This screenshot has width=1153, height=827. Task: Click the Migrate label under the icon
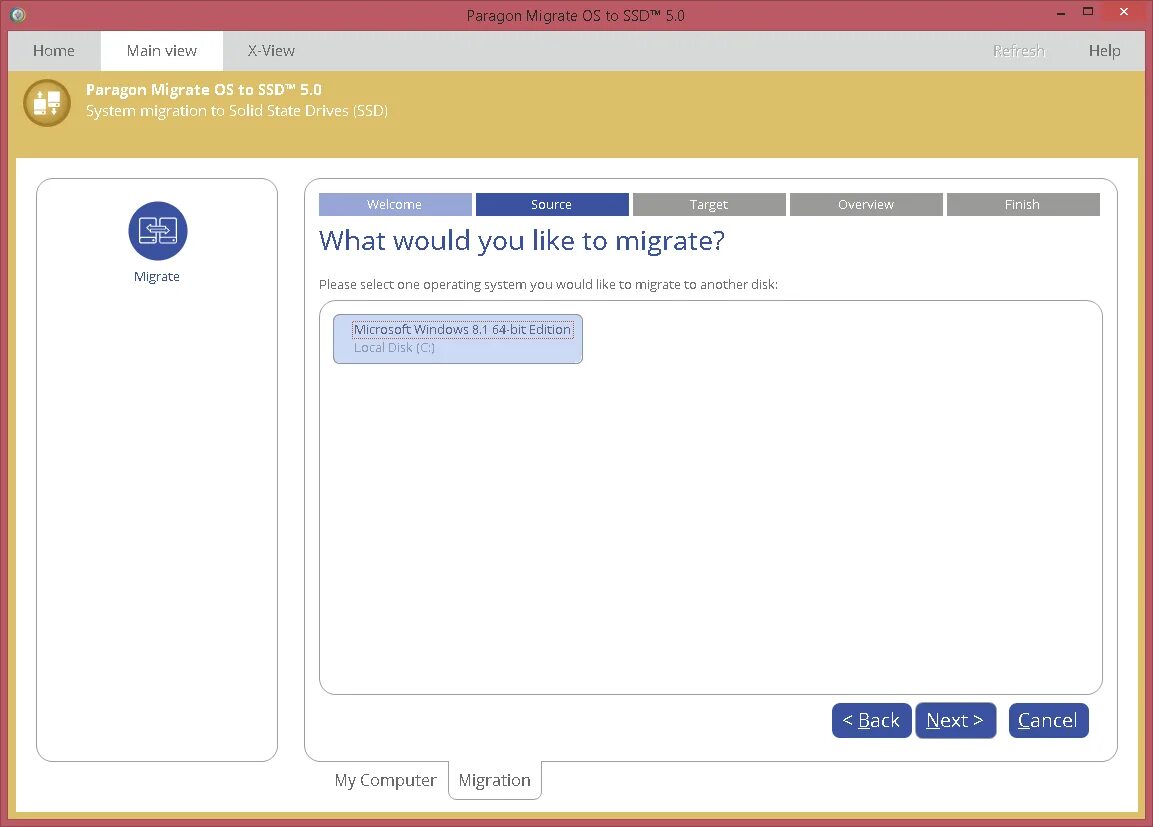[x=157, y=276]
